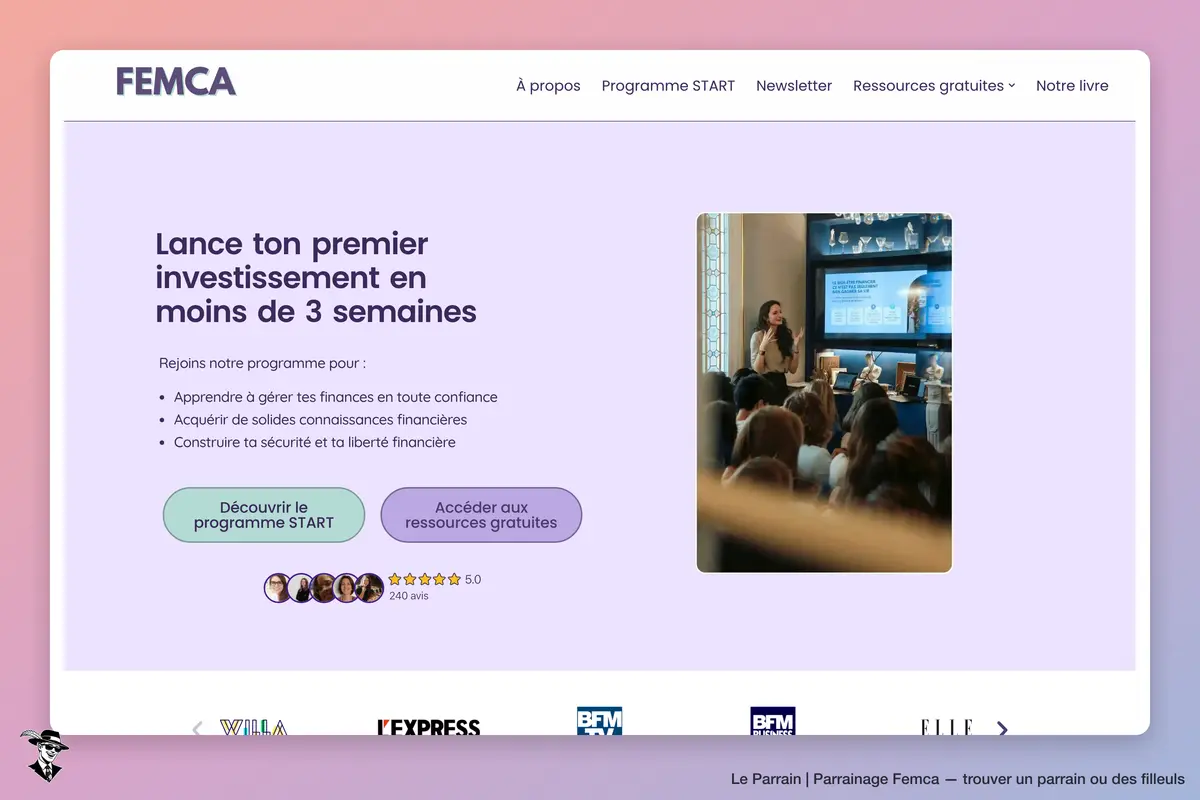This screenshot has width=1200, height=800.
Task: Click the ELLE magazine logo
Action: pos(946,727)
